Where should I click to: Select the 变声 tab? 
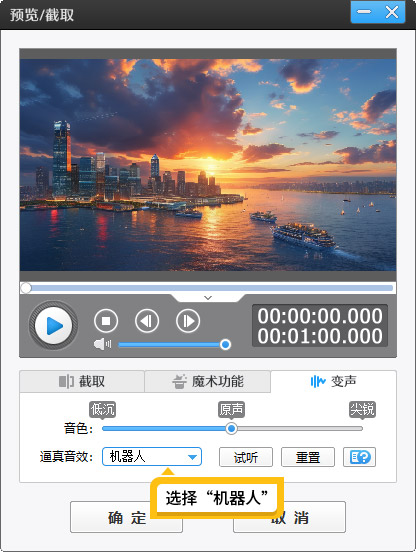pos(333,381)
